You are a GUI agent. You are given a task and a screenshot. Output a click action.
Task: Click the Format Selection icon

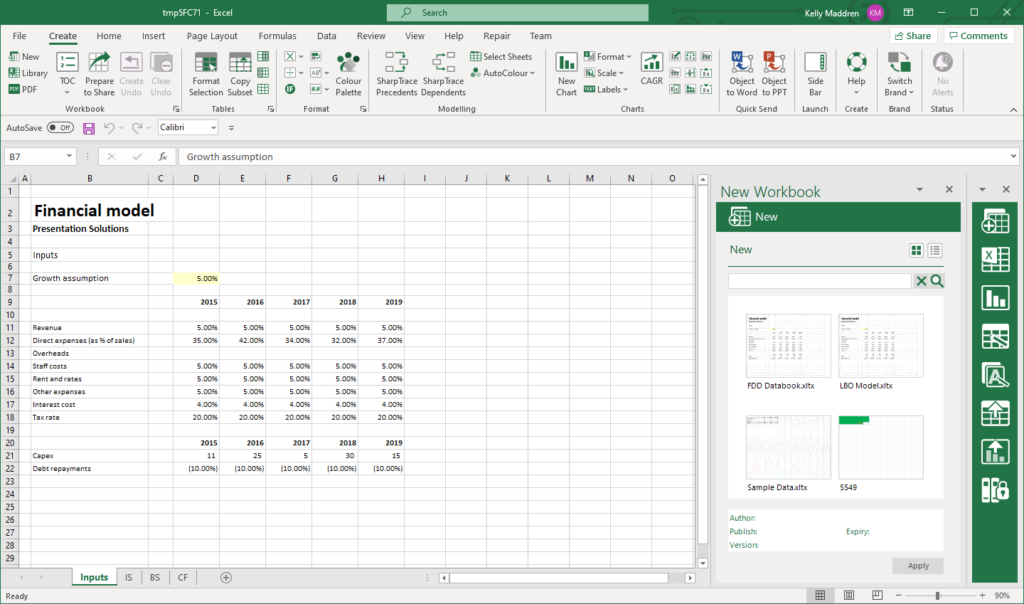tap(205, 64)
